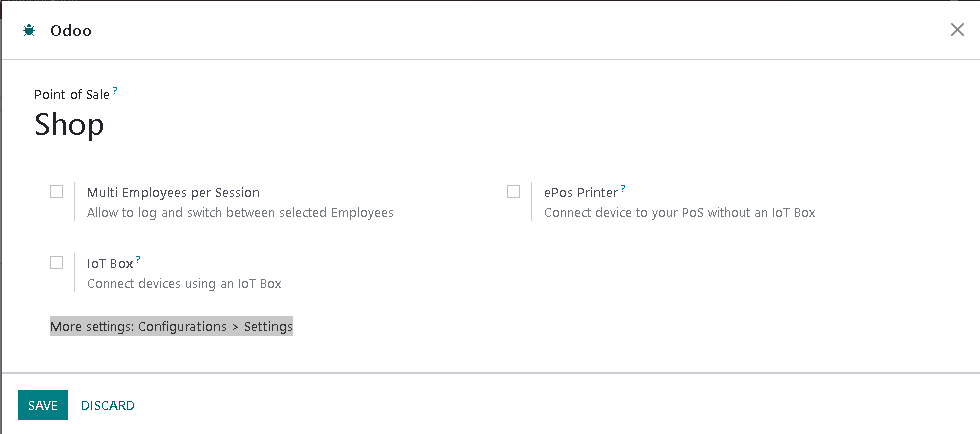980x434 pixels.
Task: Close the Odoo dialog with the X
Action: [x=957, y=29]
